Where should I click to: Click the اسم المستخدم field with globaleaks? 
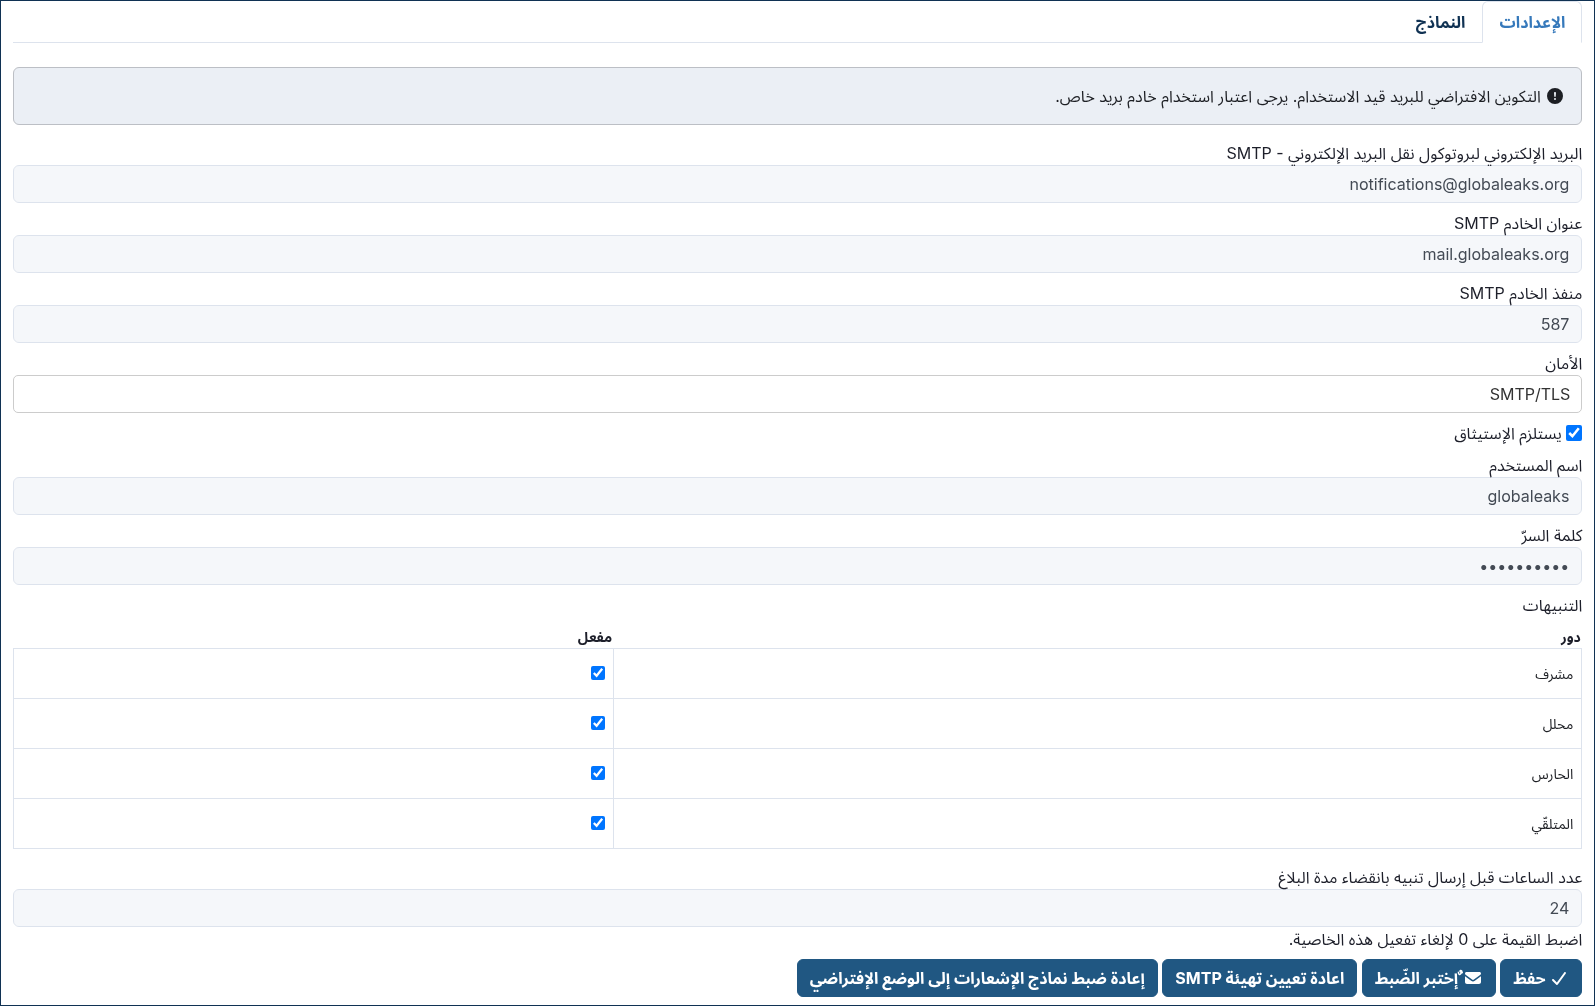[x=797, y=496]
